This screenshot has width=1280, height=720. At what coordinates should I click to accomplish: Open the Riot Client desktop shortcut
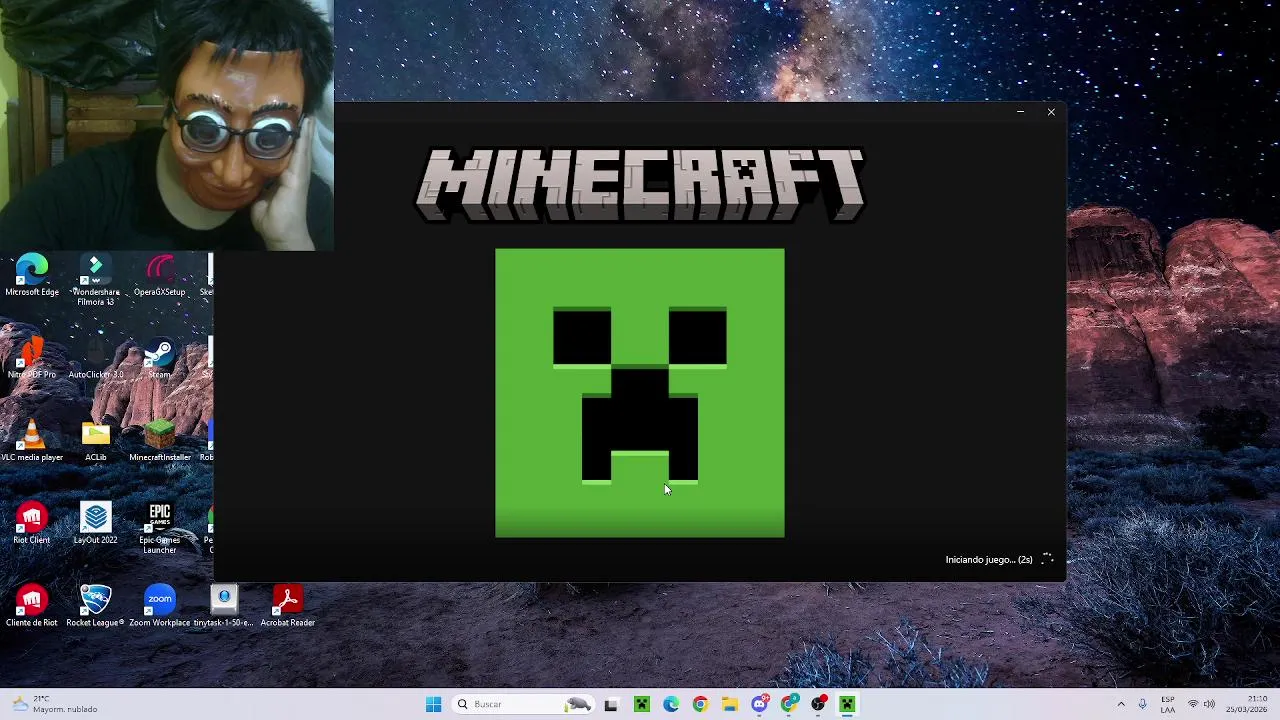pos(32,523)
